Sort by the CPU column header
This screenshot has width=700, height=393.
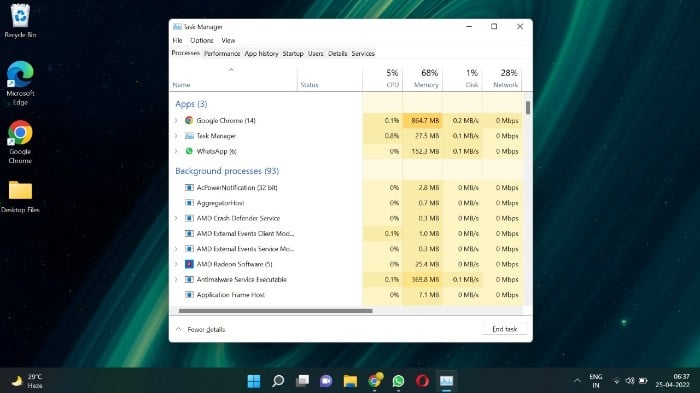(x=383, y=79)
